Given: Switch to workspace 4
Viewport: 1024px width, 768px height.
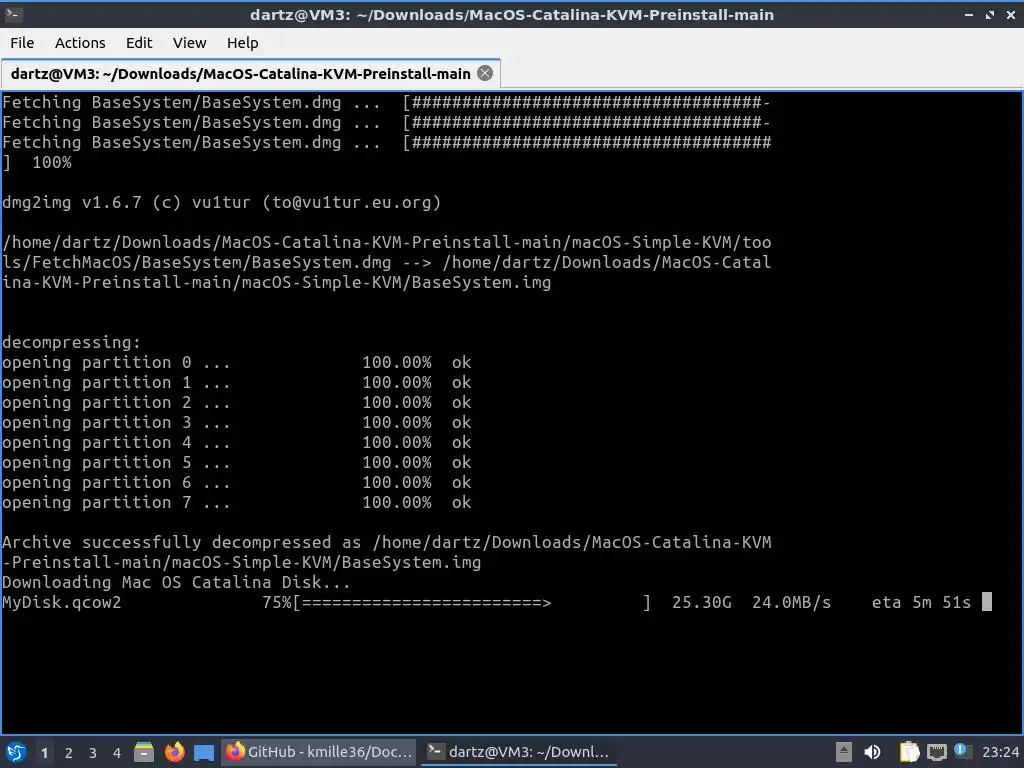Looking at the screenshot, I should point(117,753).
